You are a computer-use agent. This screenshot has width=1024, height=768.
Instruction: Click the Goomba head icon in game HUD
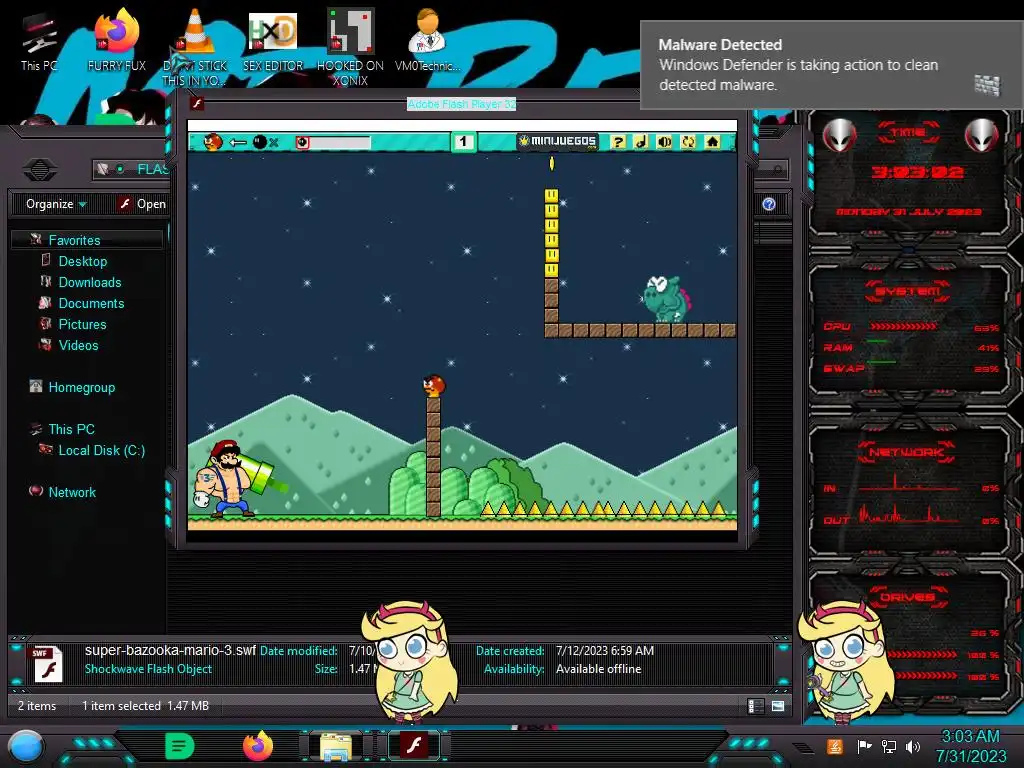(212, 142)
